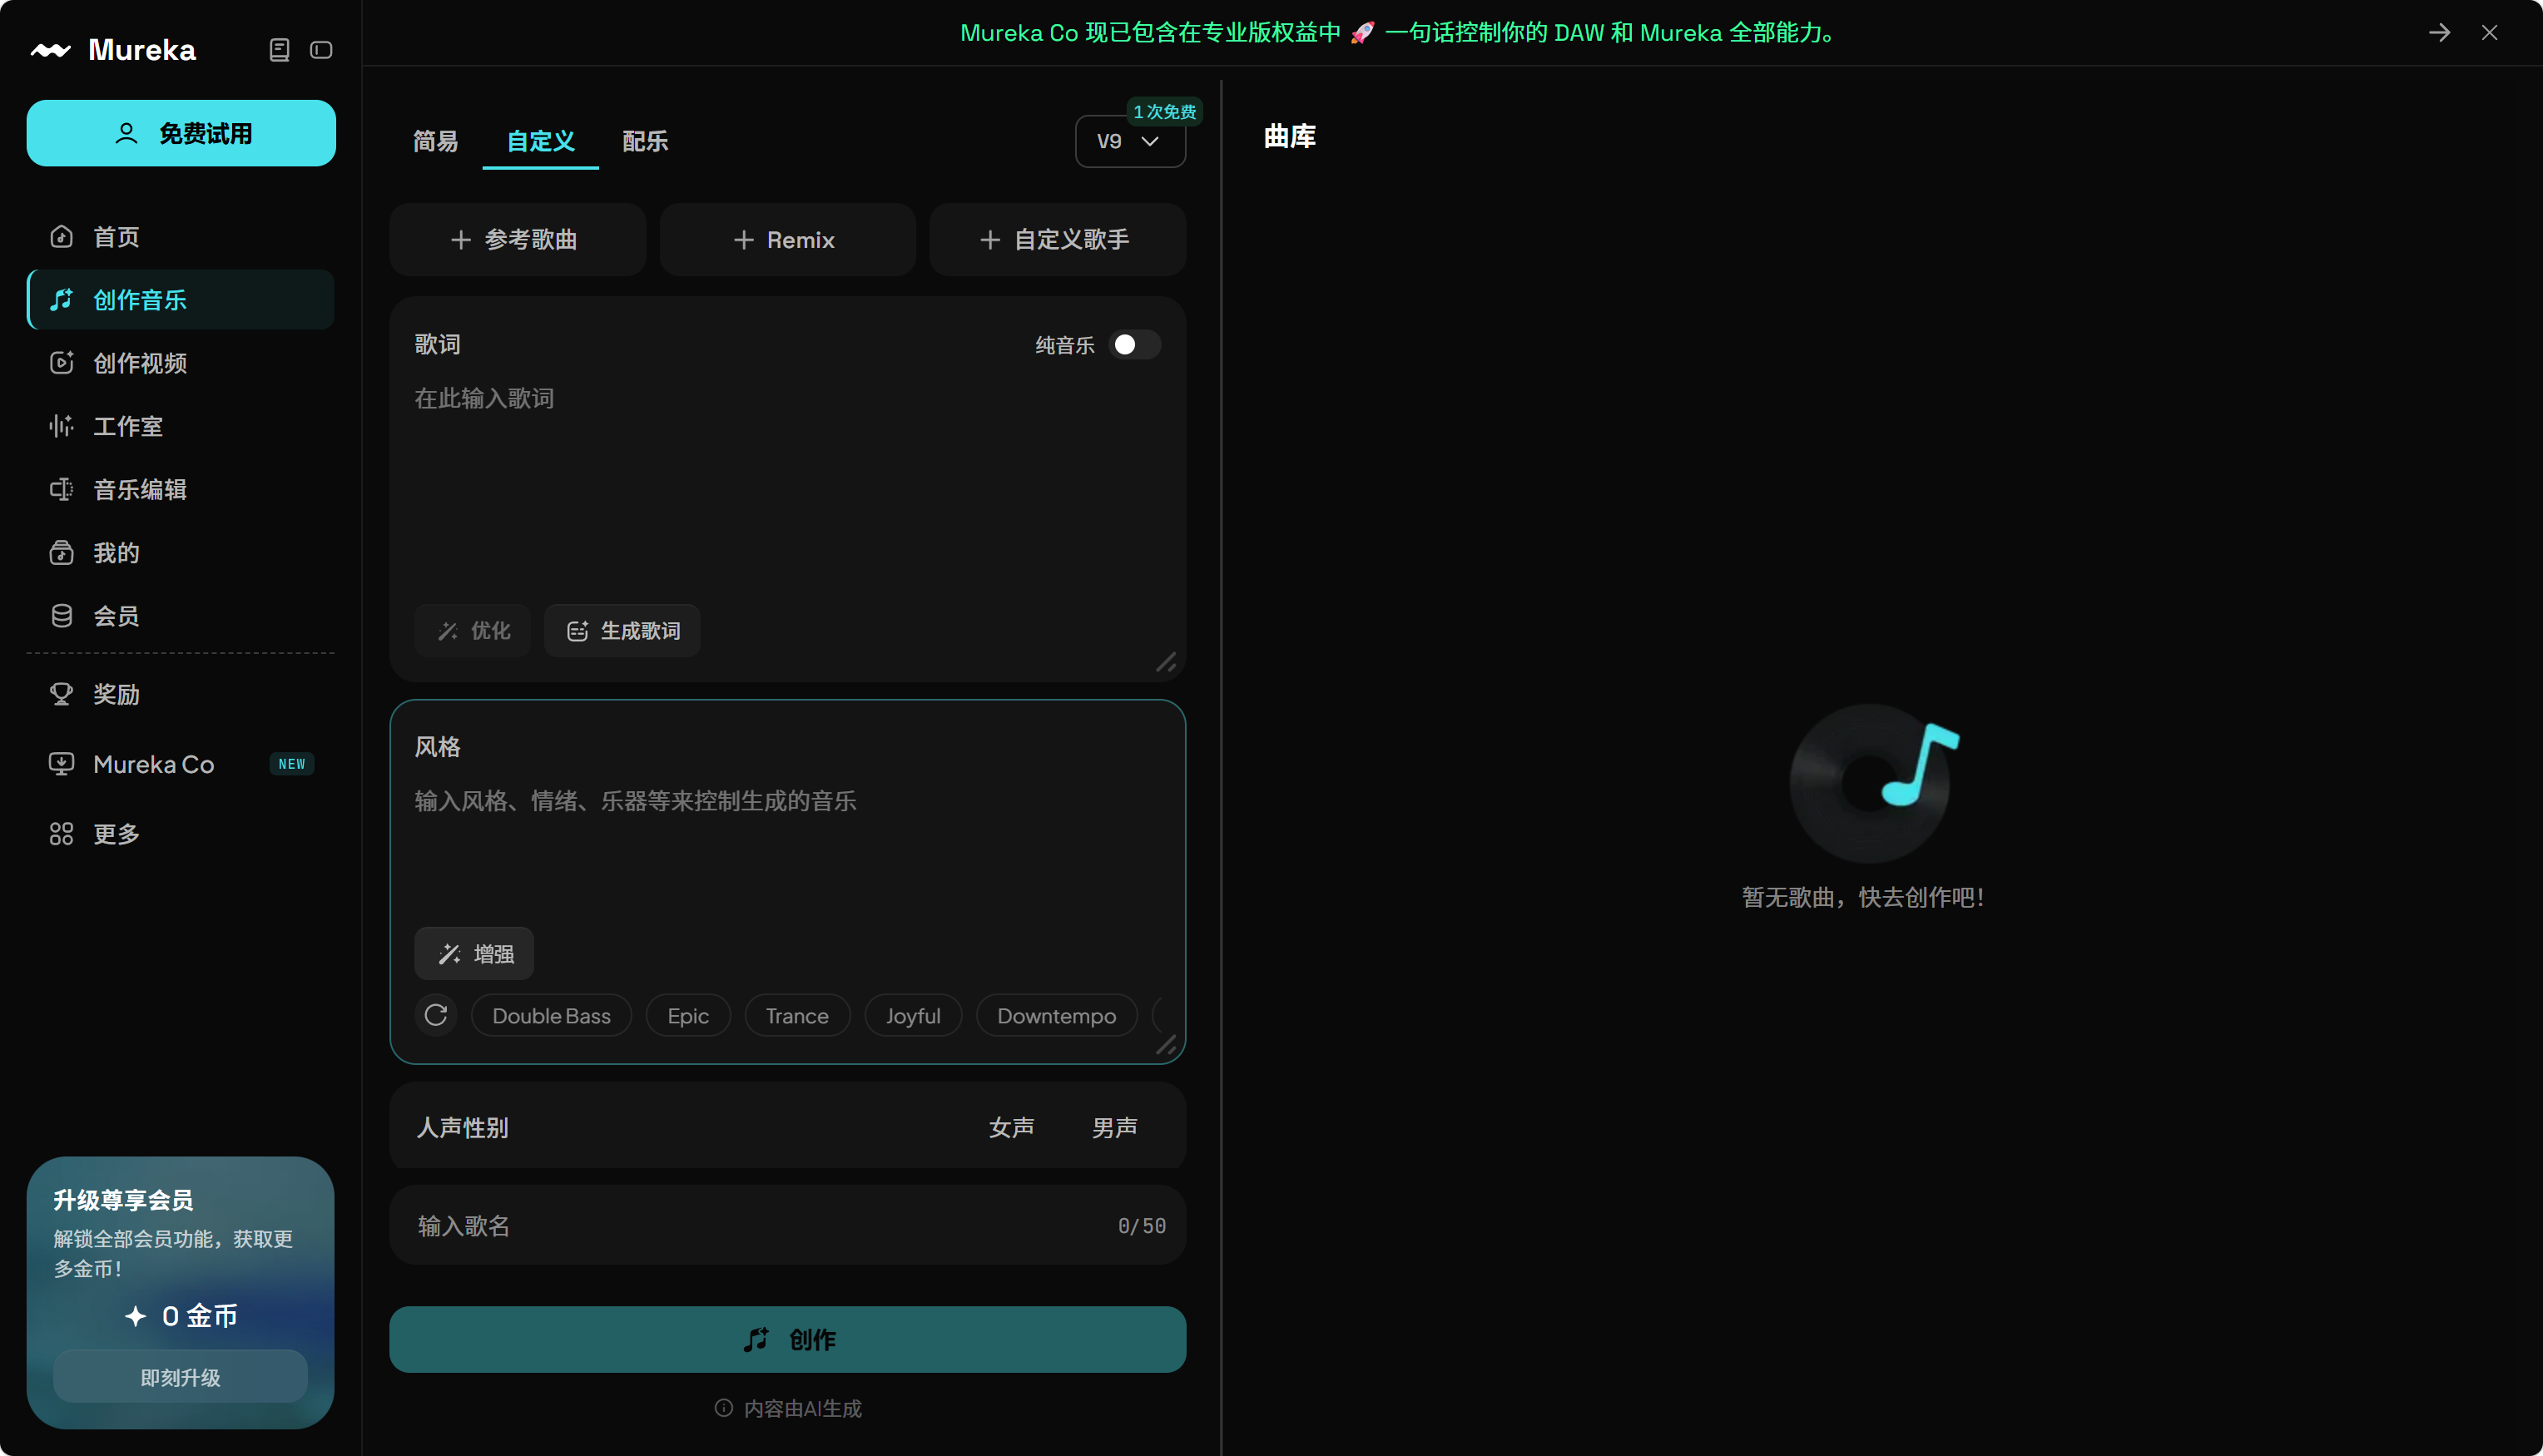Viewport: 2543px width, 1456px height.
Task: Click into the 歌词 lyrics text area
Action: coord(788,487)
